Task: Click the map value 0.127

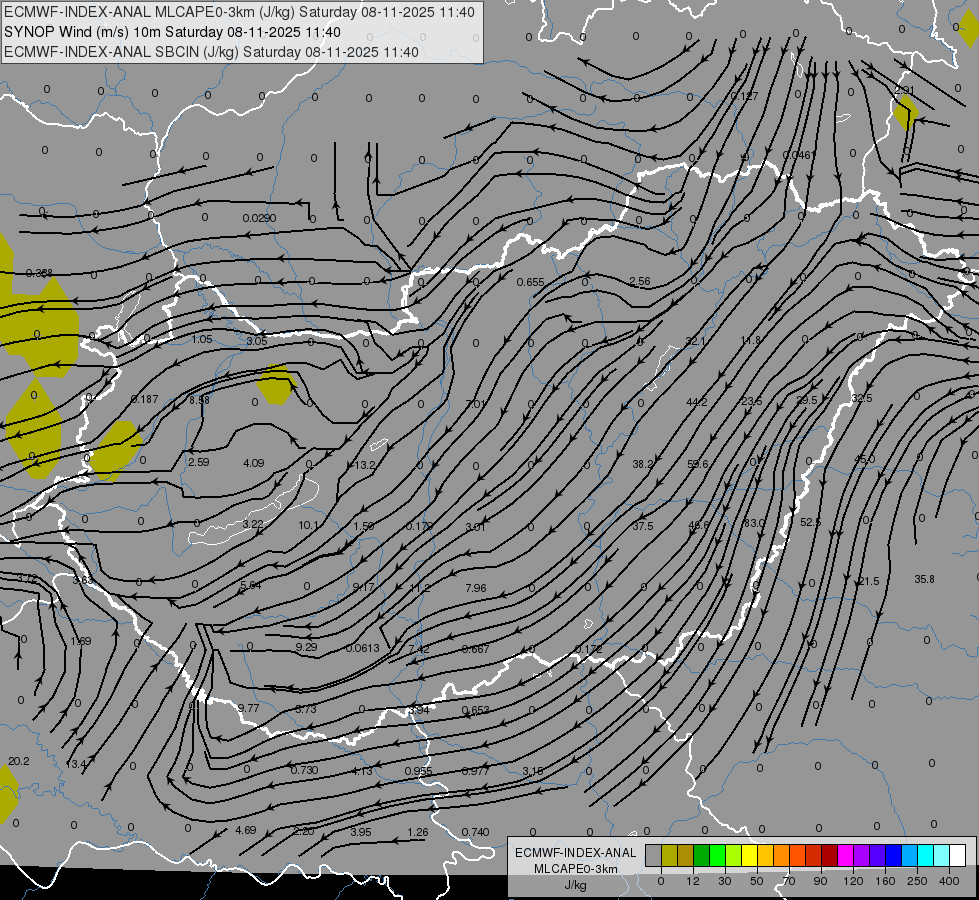Action: coord(744,96)
